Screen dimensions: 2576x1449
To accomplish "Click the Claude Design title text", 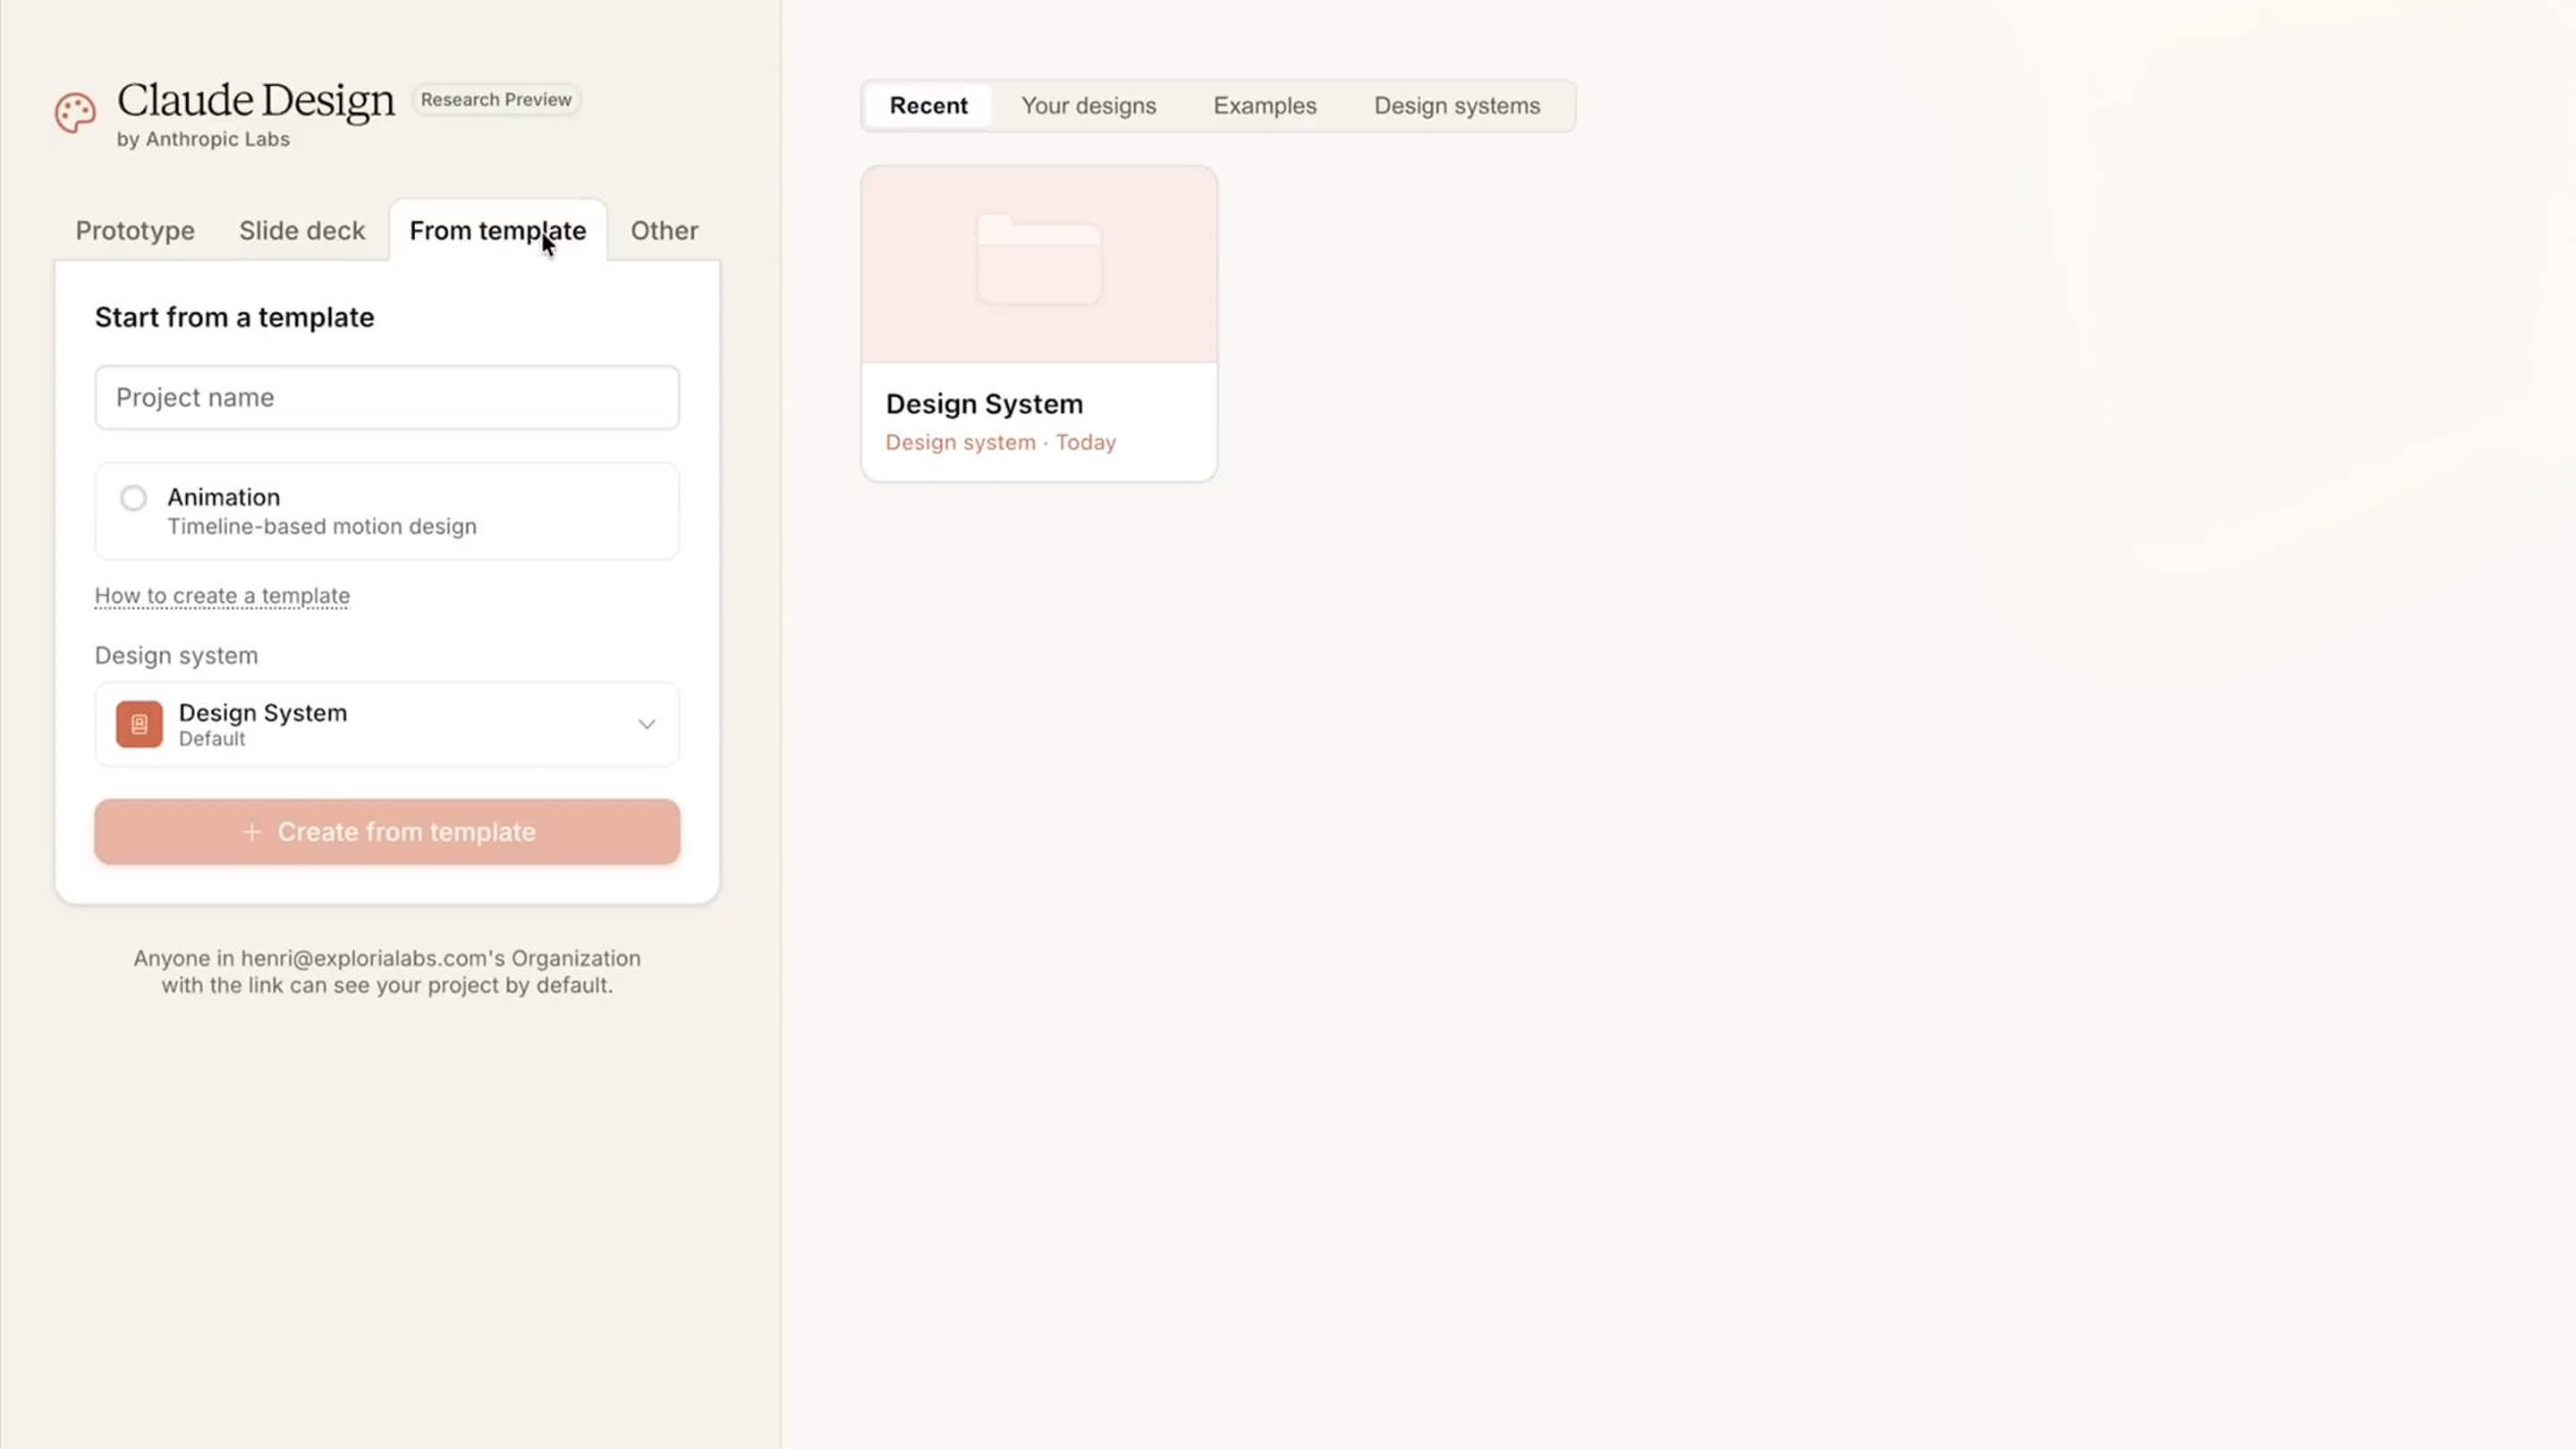I will coord(256,101).
